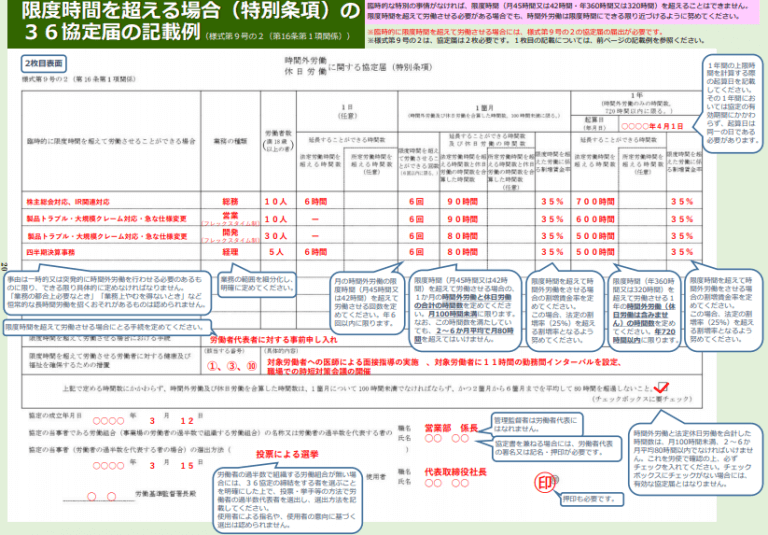Click the (チェックボックスに要チェック) note

[x=641, y=399]
